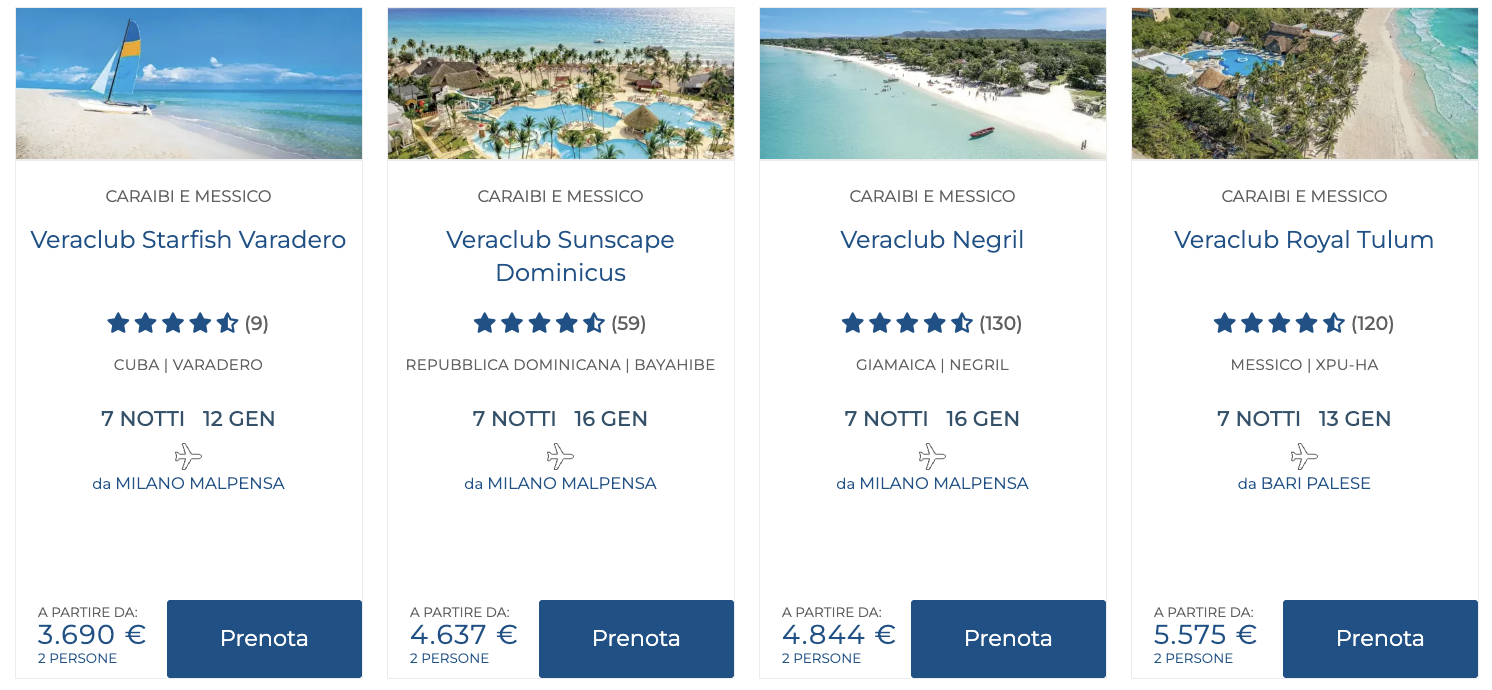Click the star rating for Veraclub Royal Tulum
The image size is (1492, 690).
(1279, 323)
